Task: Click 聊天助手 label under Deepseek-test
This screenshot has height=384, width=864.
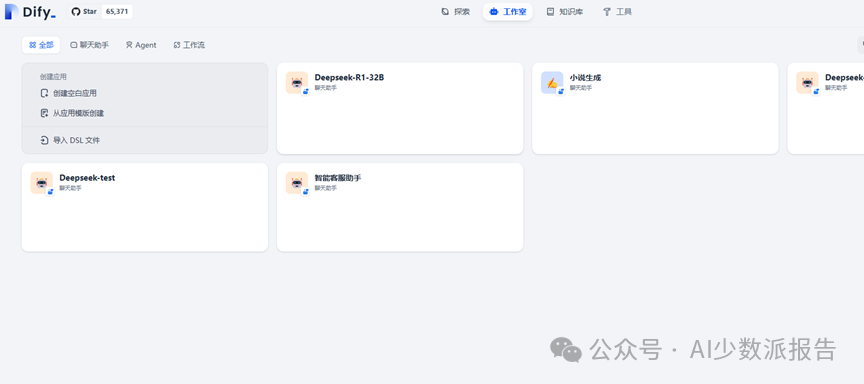Action: click(70, 188)
